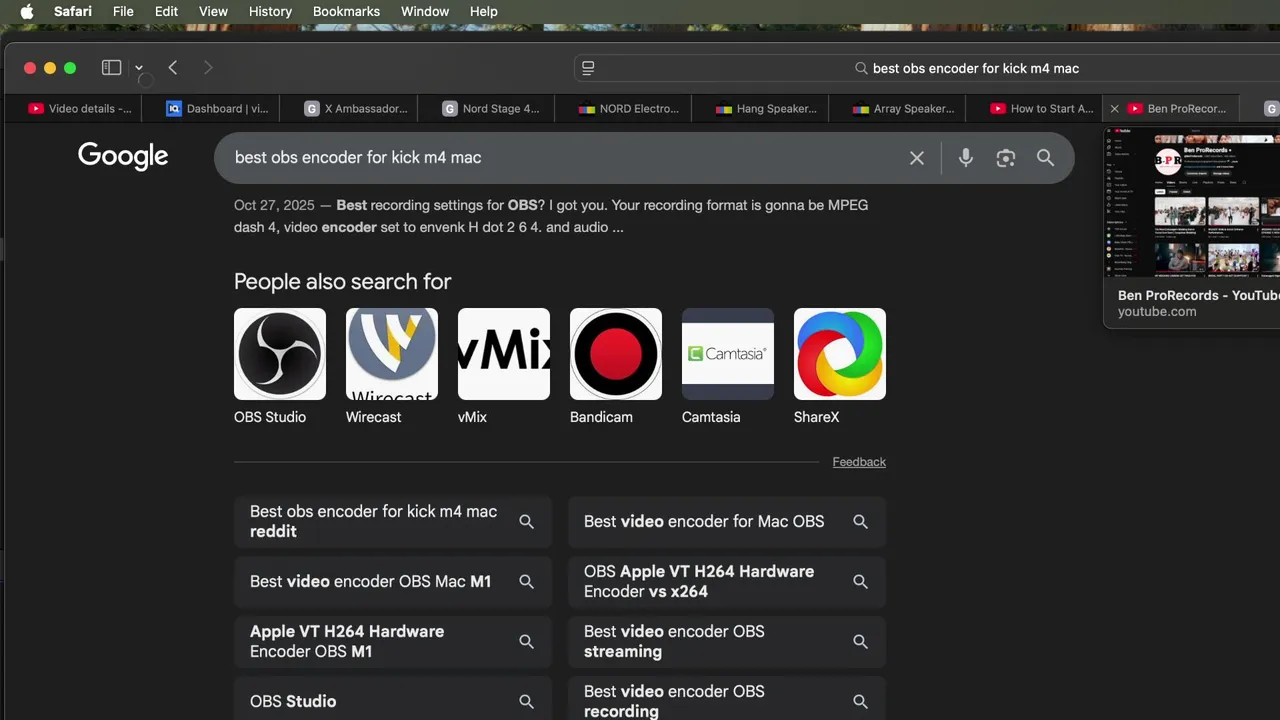This screenshot has height=720, width=1280.
Task: Open the OBS Studio related search
Action: point(280,367)
